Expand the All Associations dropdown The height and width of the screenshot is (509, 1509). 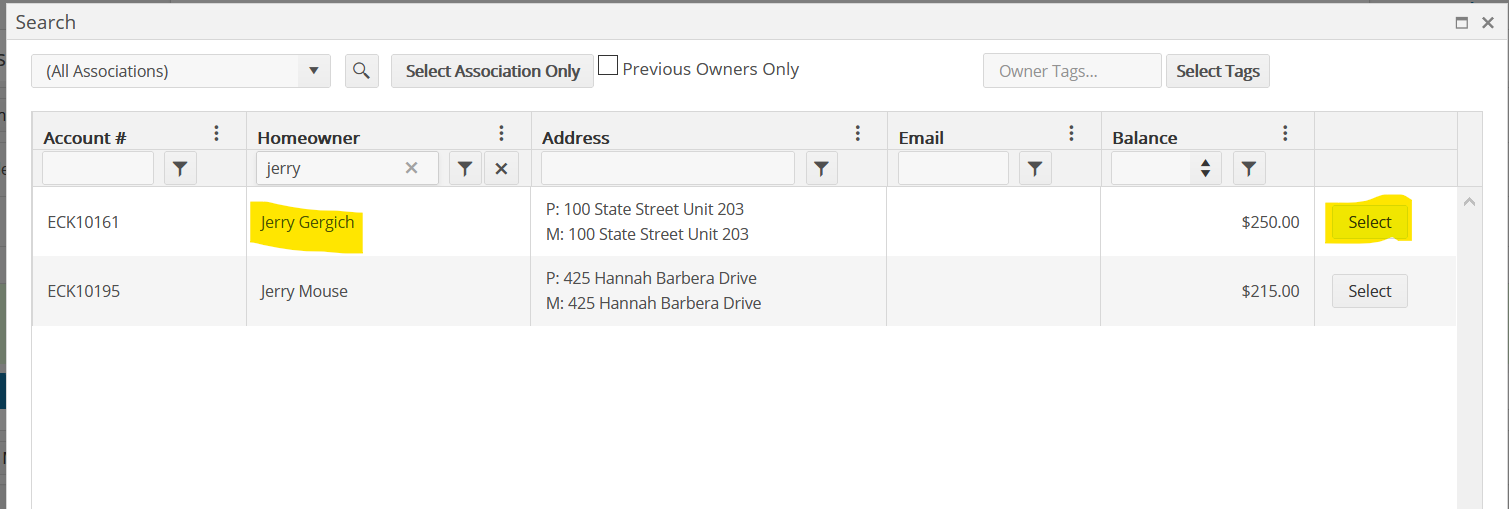click(314, 71)
